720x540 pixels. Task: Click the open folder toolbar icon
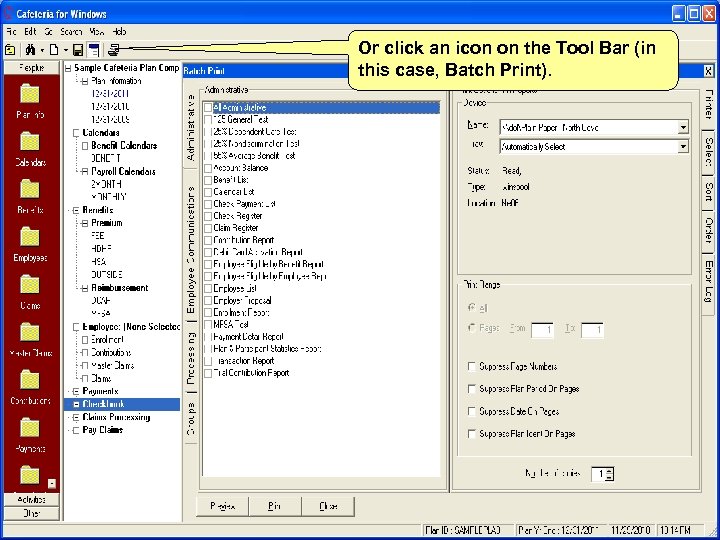tap(10, 50)
